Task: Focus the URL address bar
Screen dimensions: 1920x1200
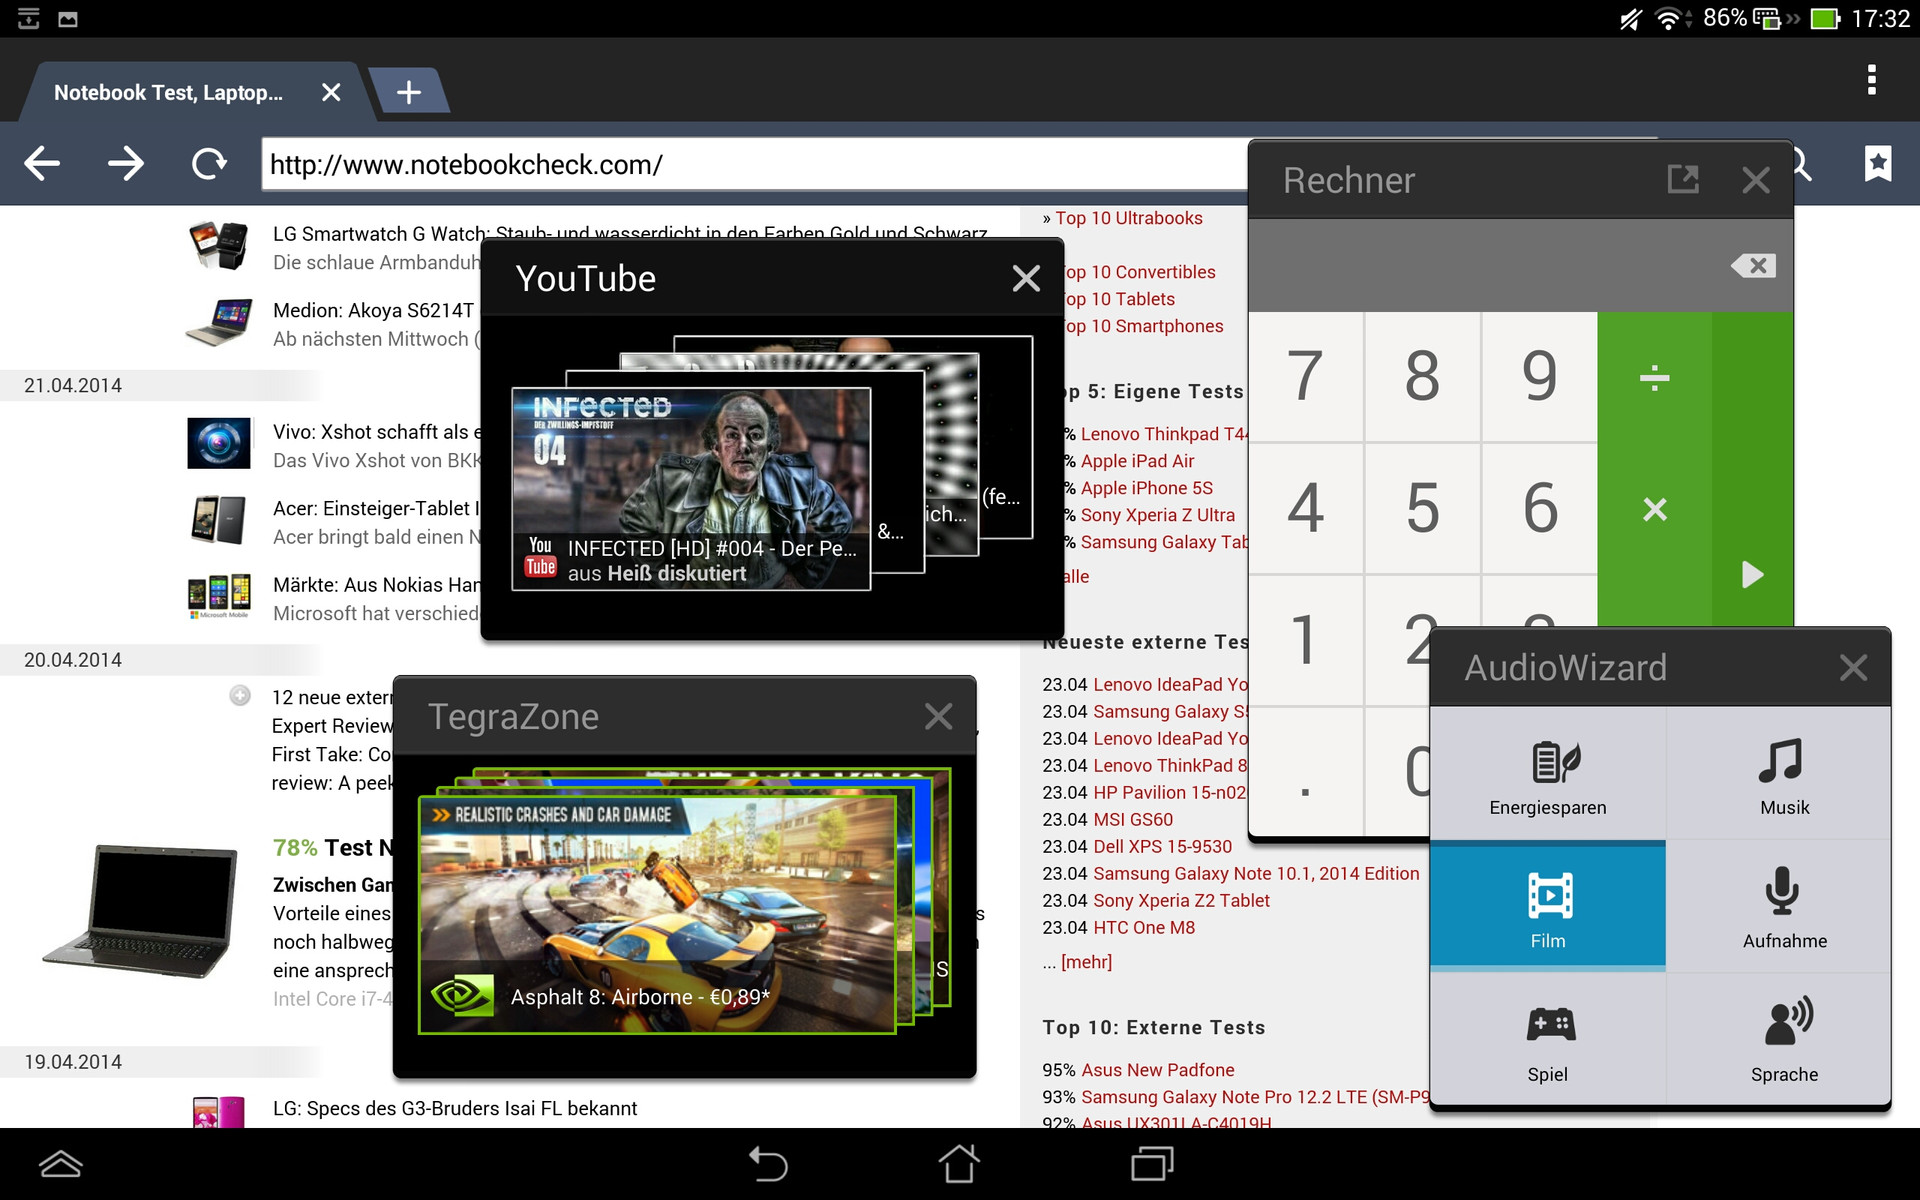Action: (x=755, y=164)
